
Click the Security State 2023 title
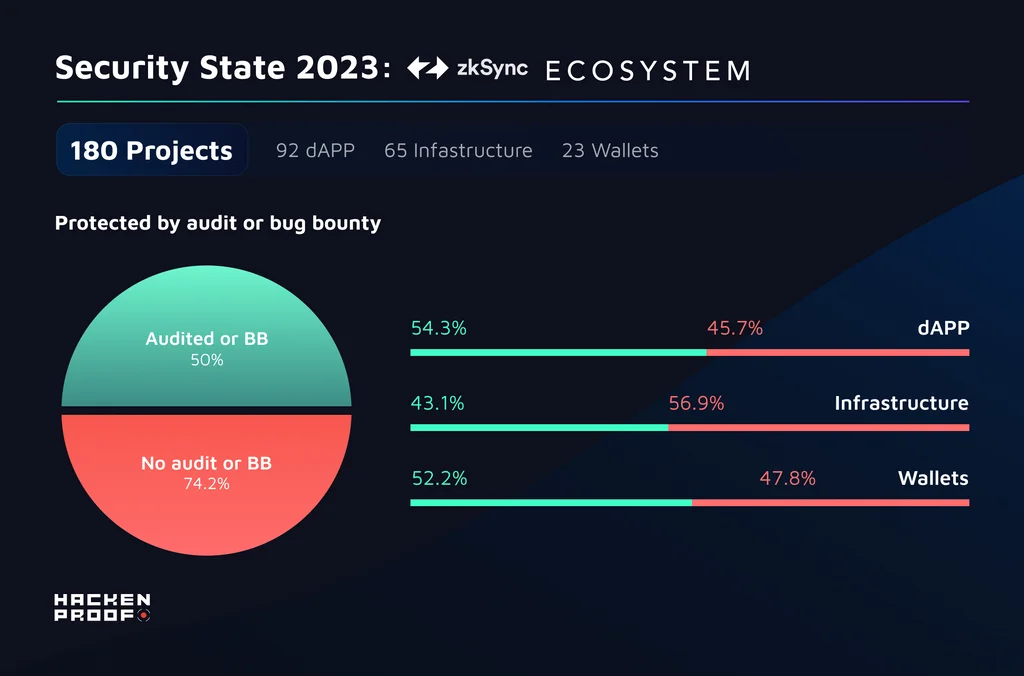pyautogui.click(x=223, y=68)
